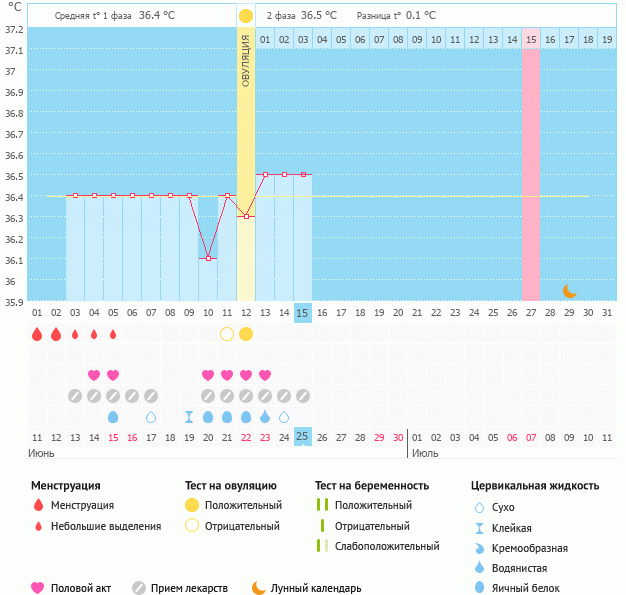Select the dry cervical fluid drop on day 07

point(151,417)
